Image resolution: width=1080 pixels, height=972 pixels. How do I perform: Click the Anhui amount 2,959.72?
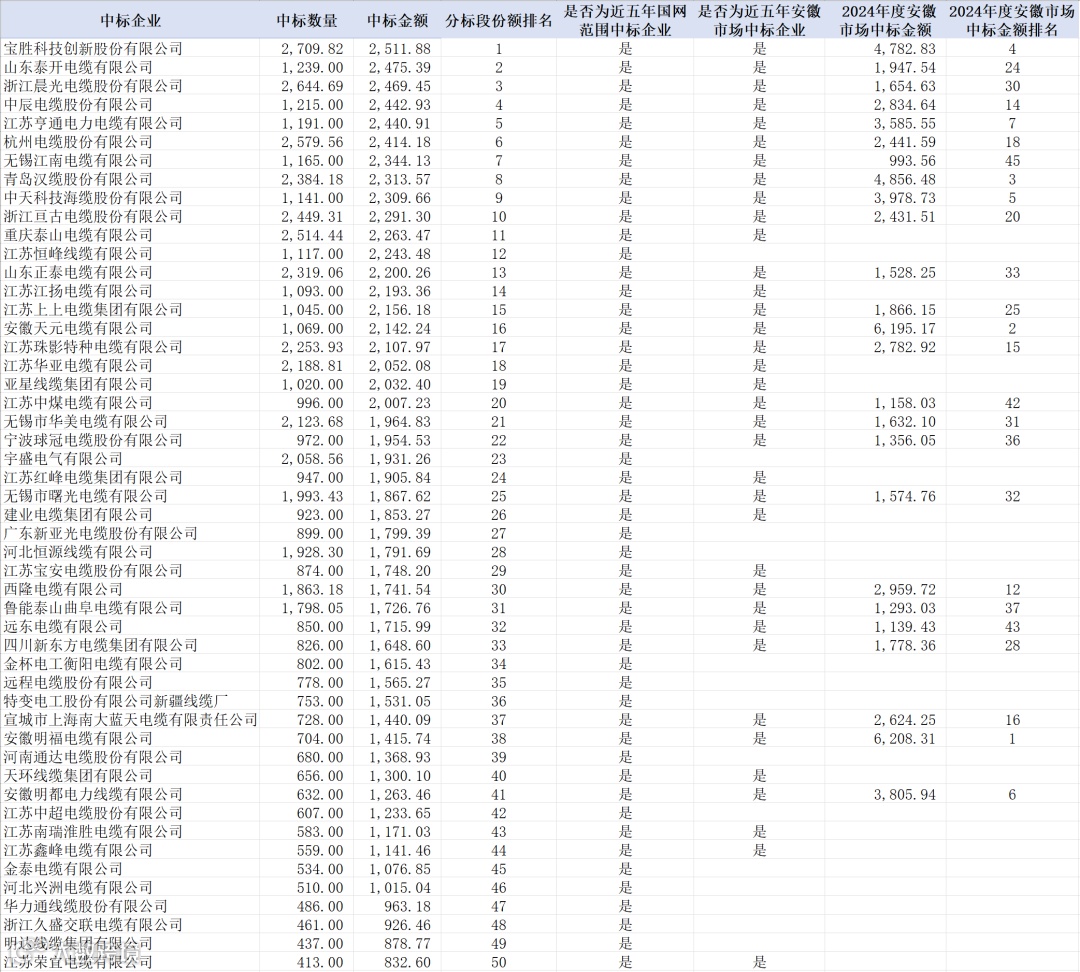pyautogui.click(x=905, y=590)
